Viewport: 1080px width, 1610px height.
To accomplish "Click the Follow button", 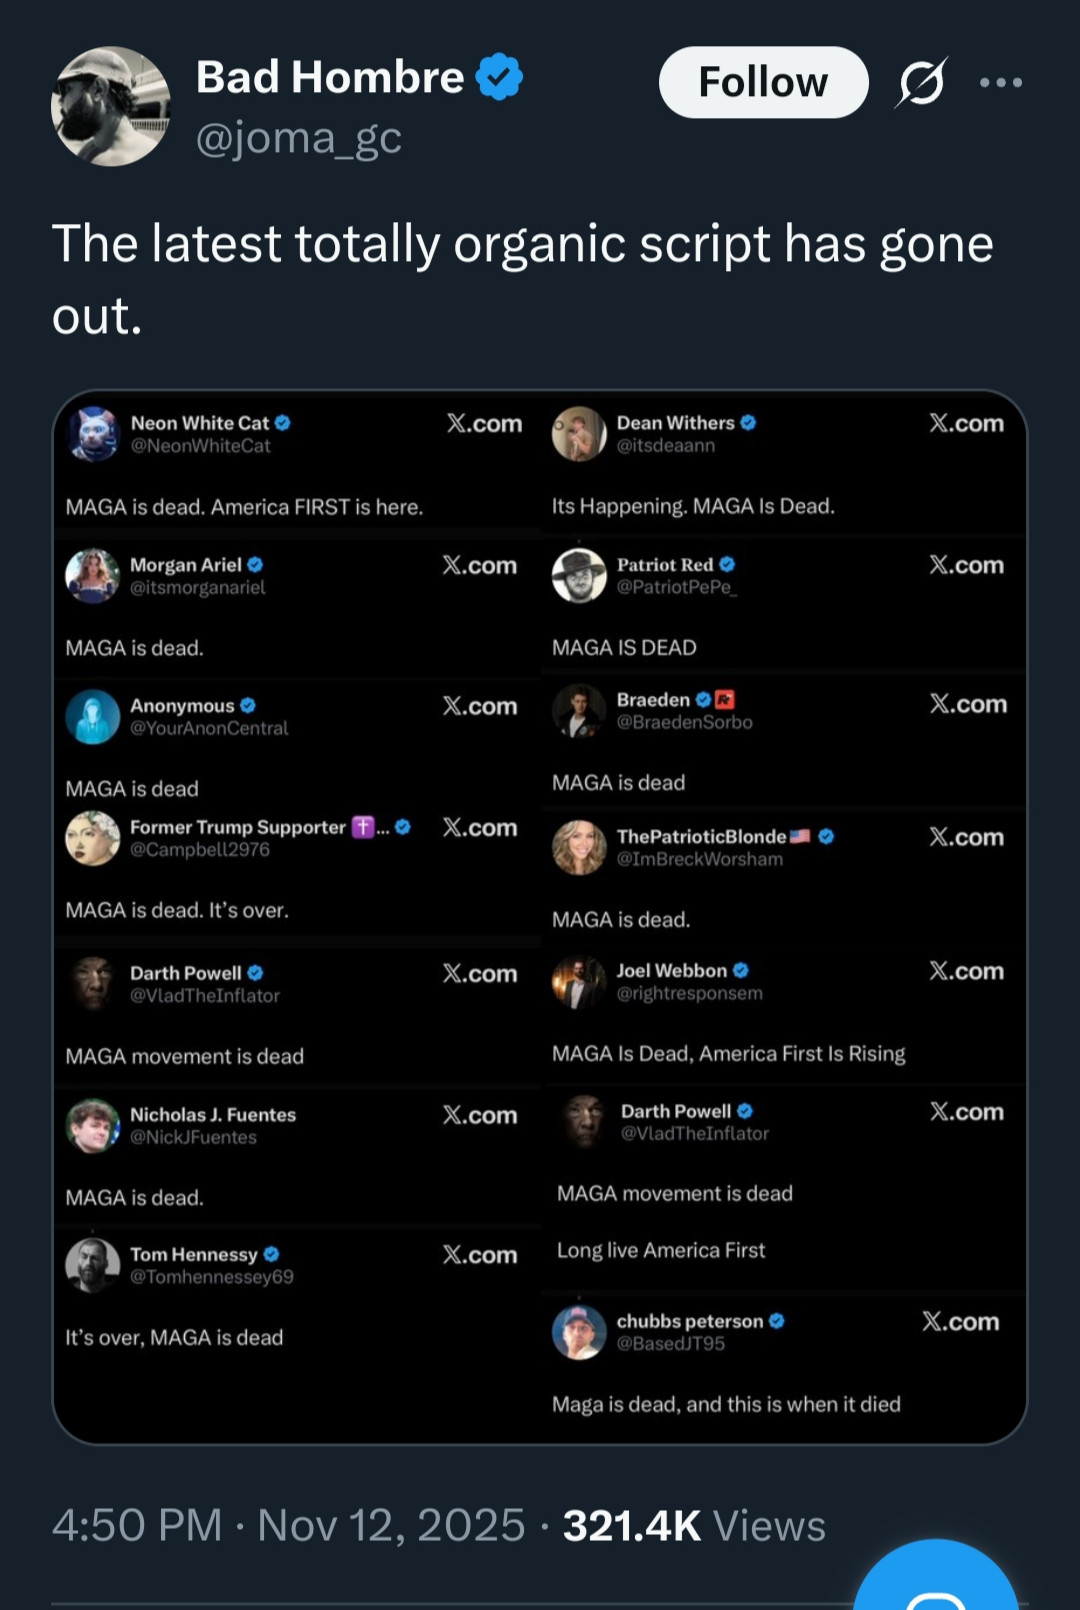I will [x=763, y=82].
